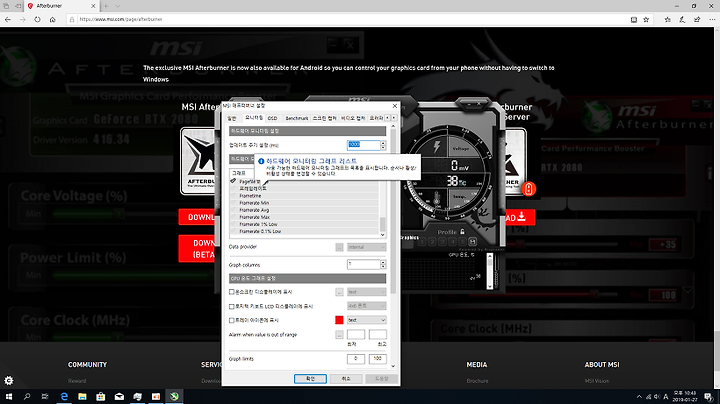Viewport: 720px width, 404px height.
Task: Open Microsoft Store from taskbar
Action: [x=101, y=396]
